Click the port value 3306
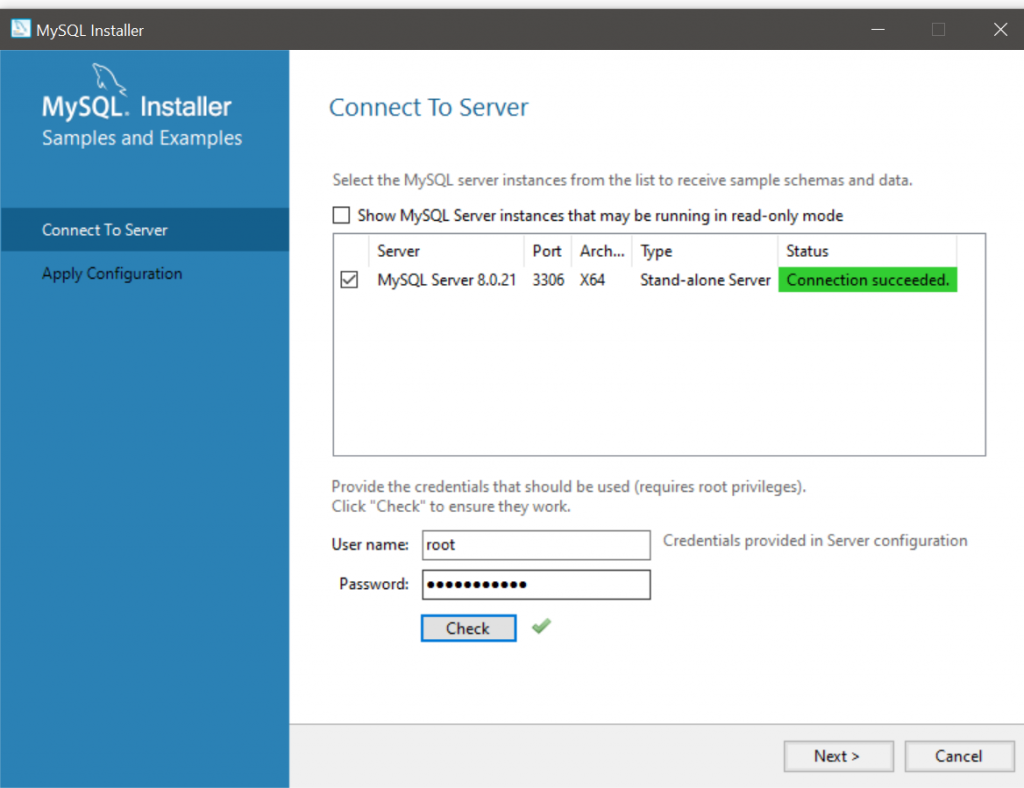This screenshot has width=1024, height=788. (549, 280)
